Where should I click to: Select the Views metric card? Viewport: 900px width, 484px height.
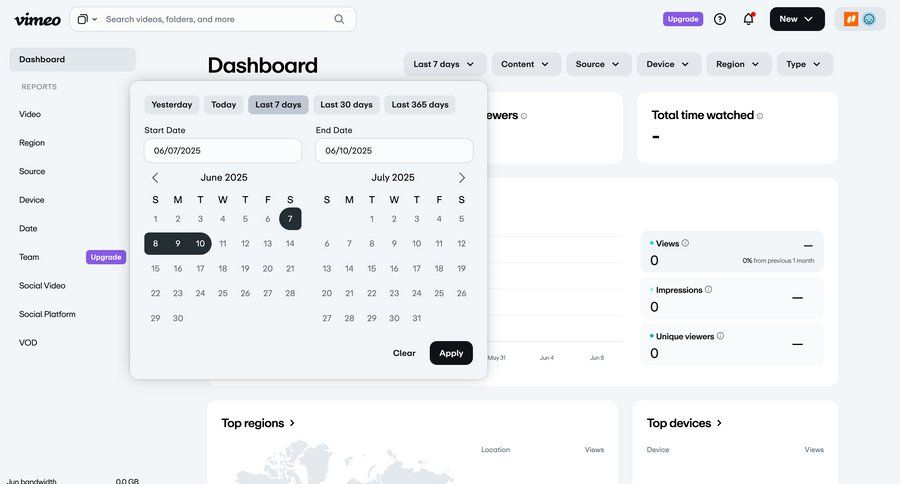[732, 251]
